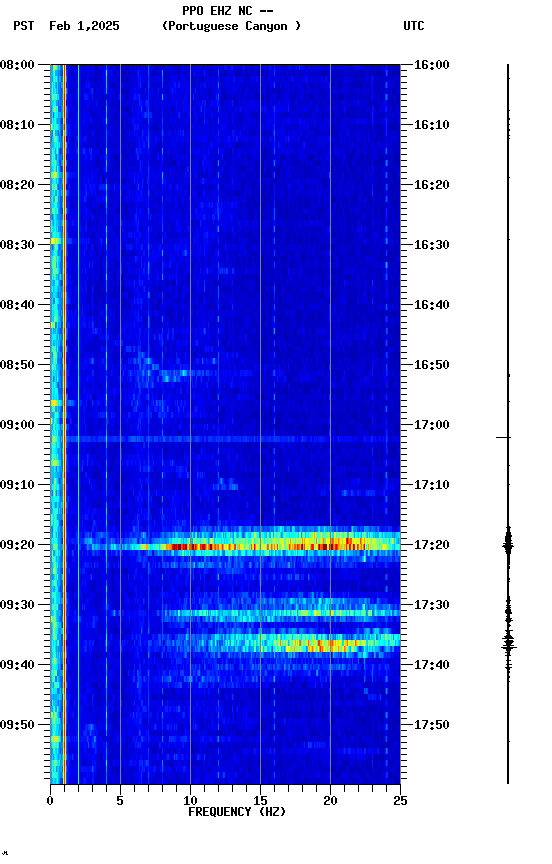Click the '08:00' PST time label
The height and width of the screenshot is (864, 552).
(17, 65)
